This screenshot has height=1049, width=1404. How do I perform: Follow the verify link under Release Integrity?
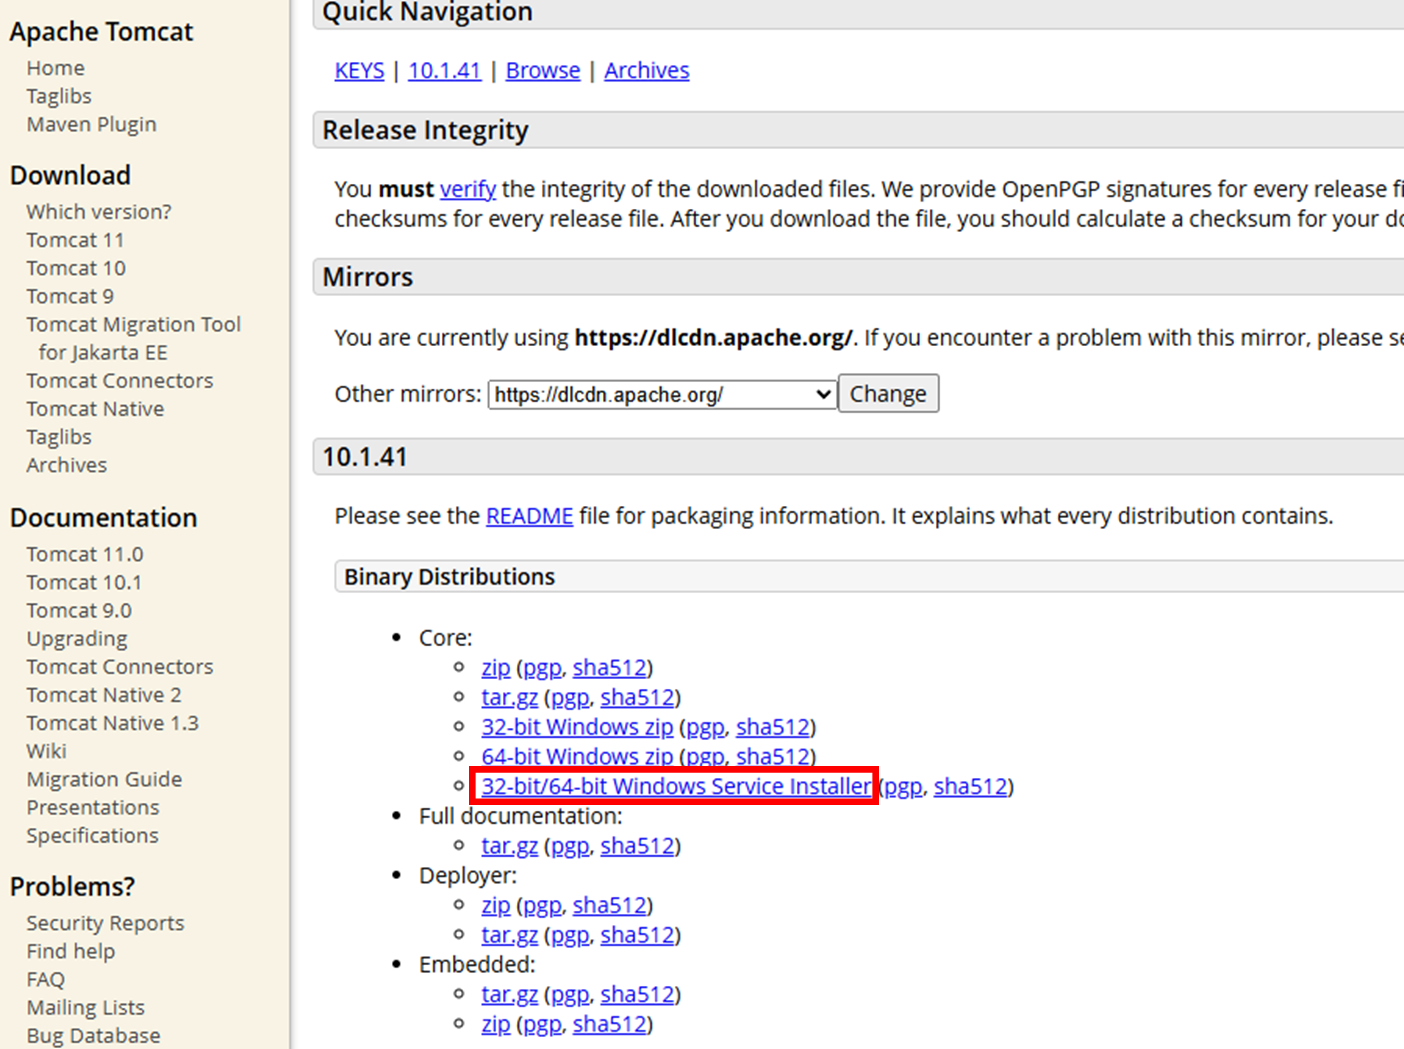468,189
